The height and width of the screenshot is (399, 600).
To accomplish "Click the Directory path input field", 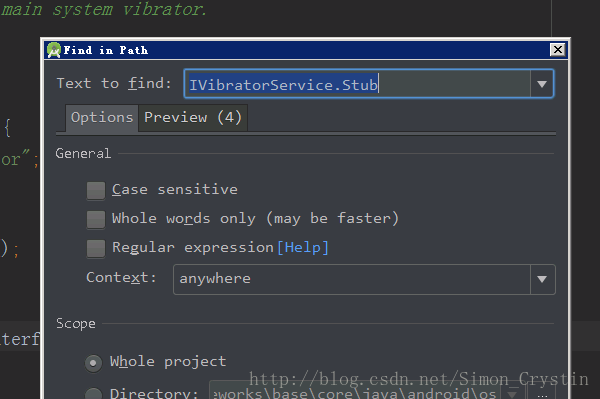I will pyautogui.click(x=356, y=393).
